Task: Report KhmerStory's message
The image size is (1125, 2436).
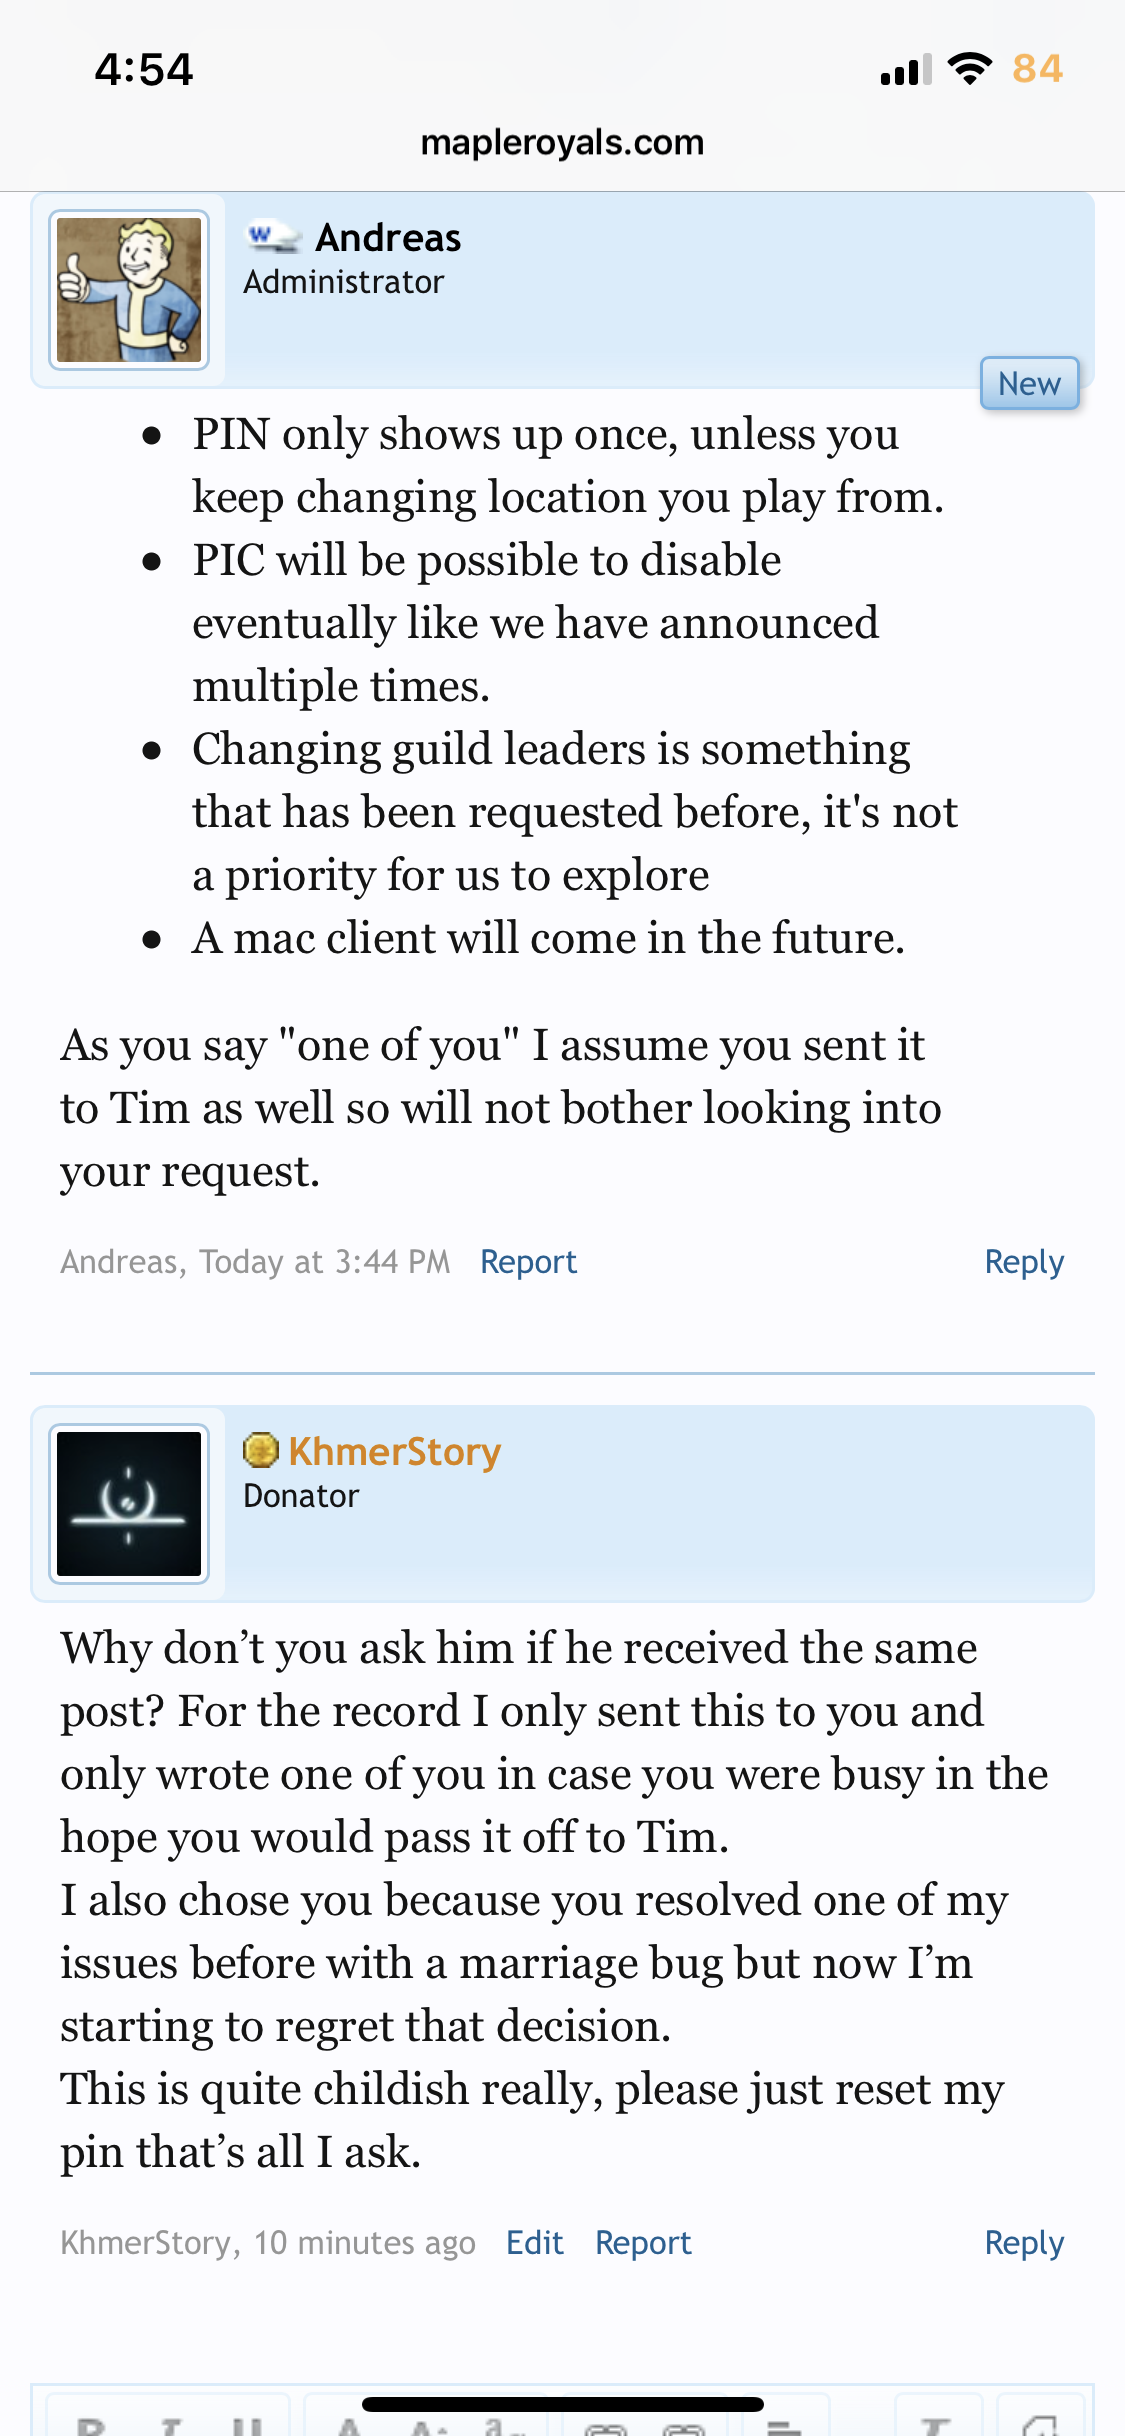Action: 643,2243
